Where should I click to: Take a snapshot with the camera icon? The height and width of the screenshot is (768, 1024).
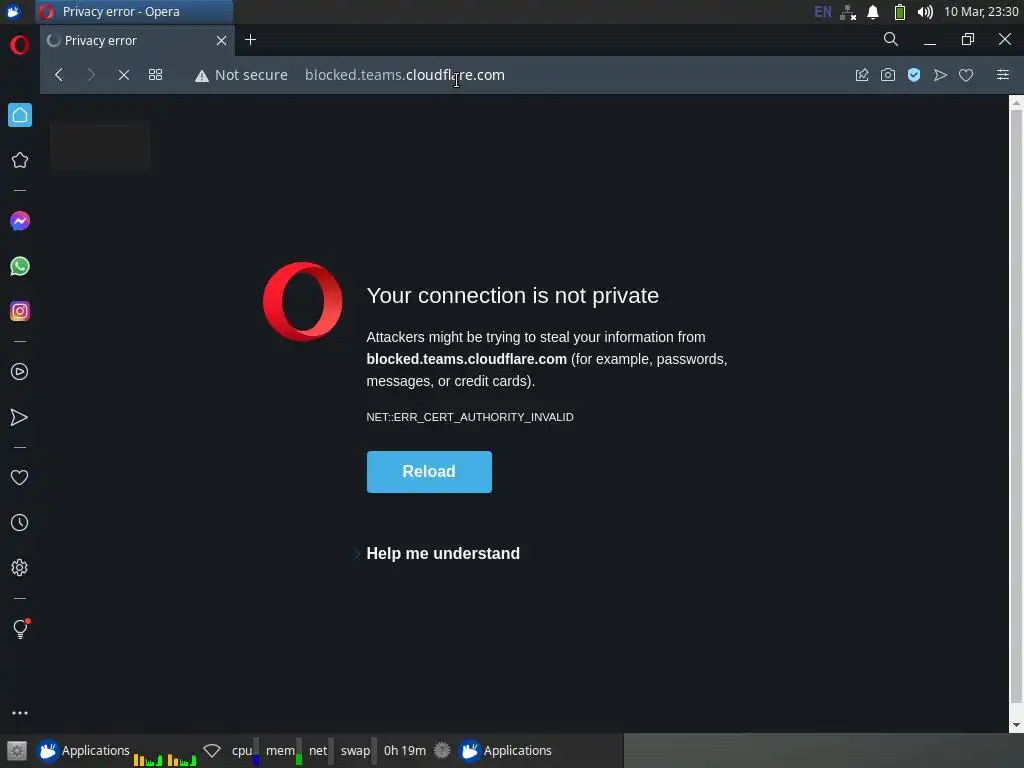(888, 75)
